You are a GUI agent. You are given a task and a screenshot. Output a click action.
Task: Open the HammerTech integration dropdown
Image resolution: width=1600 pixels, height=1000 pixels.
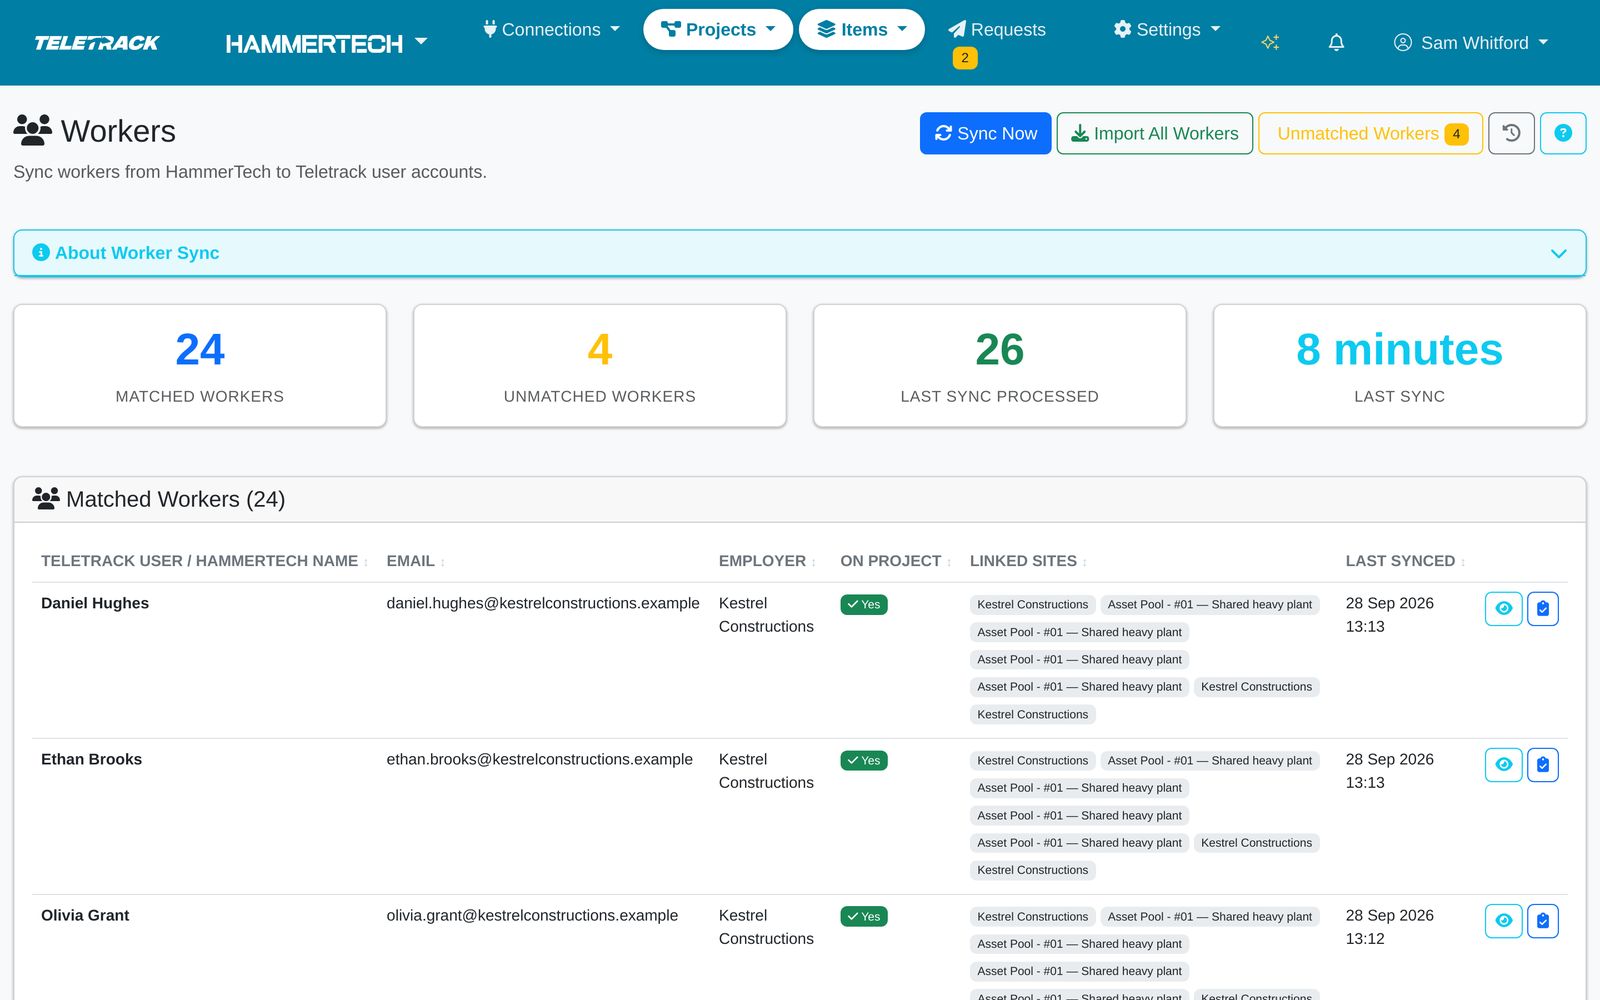point(326,43)
